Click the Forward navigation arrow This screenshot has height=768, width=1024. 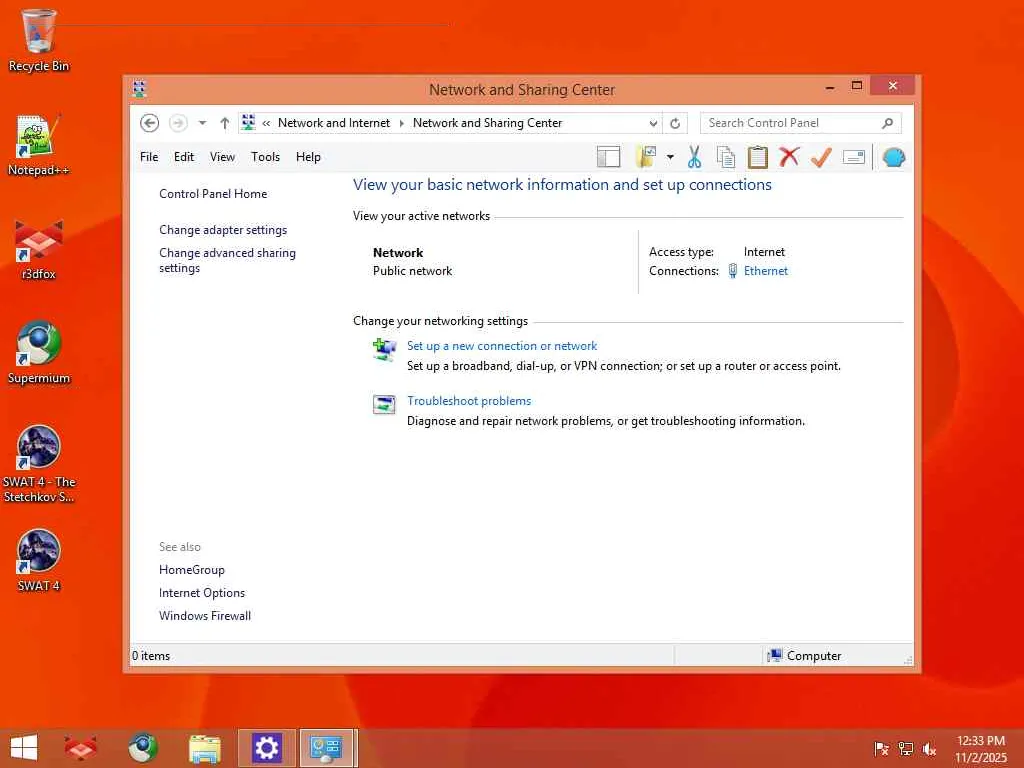178,123
